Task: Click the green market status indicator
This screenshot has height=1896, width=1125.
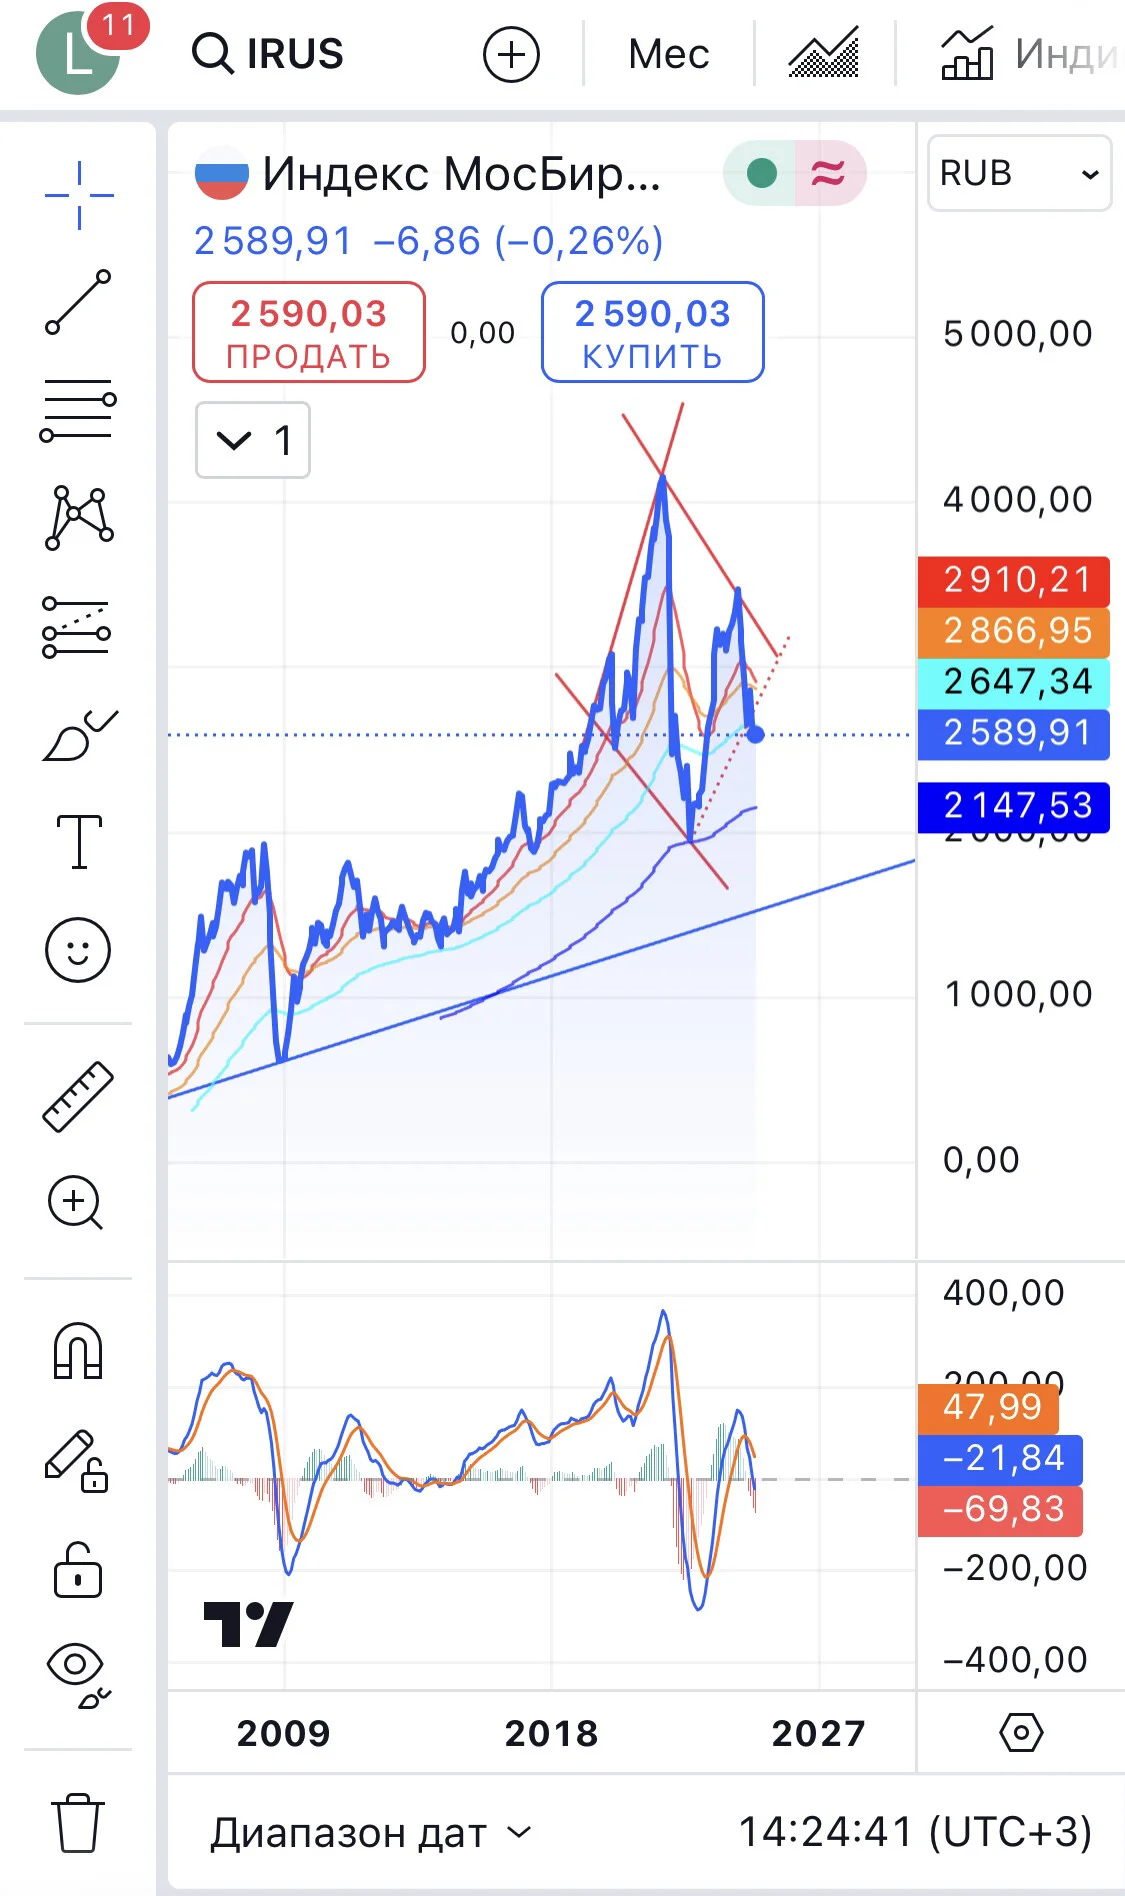Action: (761, 173)
